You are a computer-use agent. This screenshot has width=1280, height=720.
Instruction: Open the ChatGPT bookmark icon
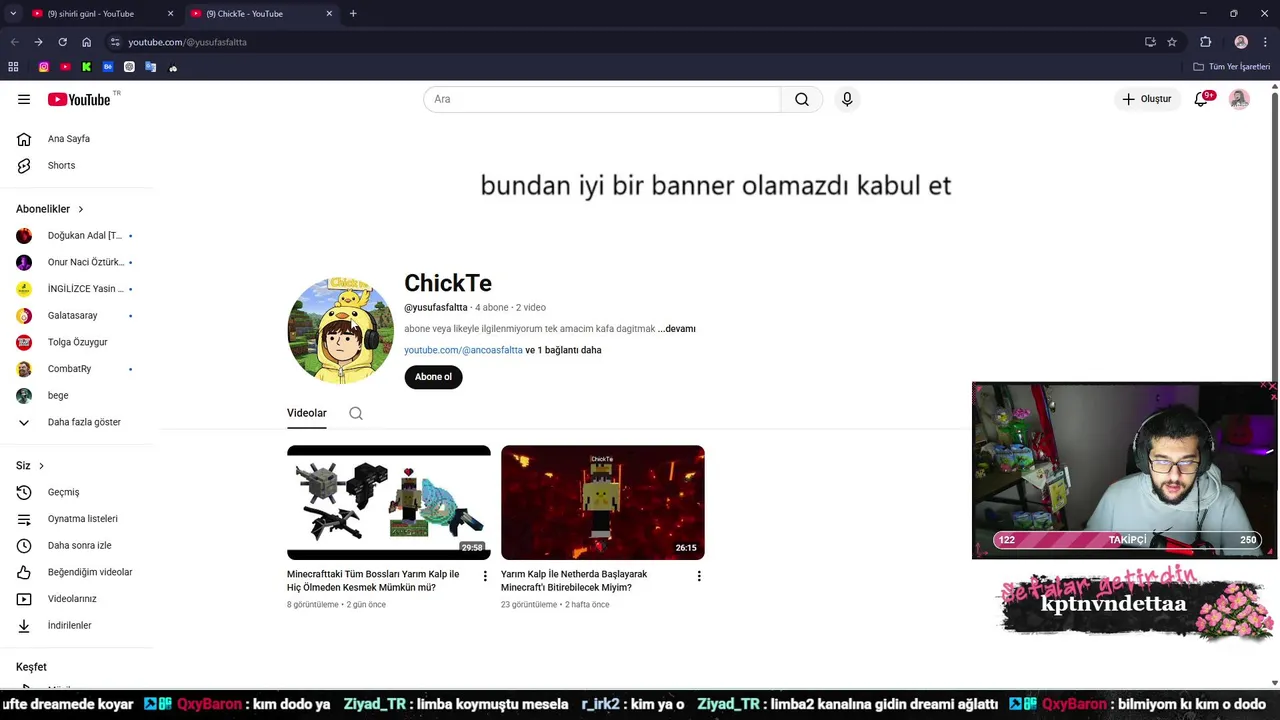(x=129, y=67)
